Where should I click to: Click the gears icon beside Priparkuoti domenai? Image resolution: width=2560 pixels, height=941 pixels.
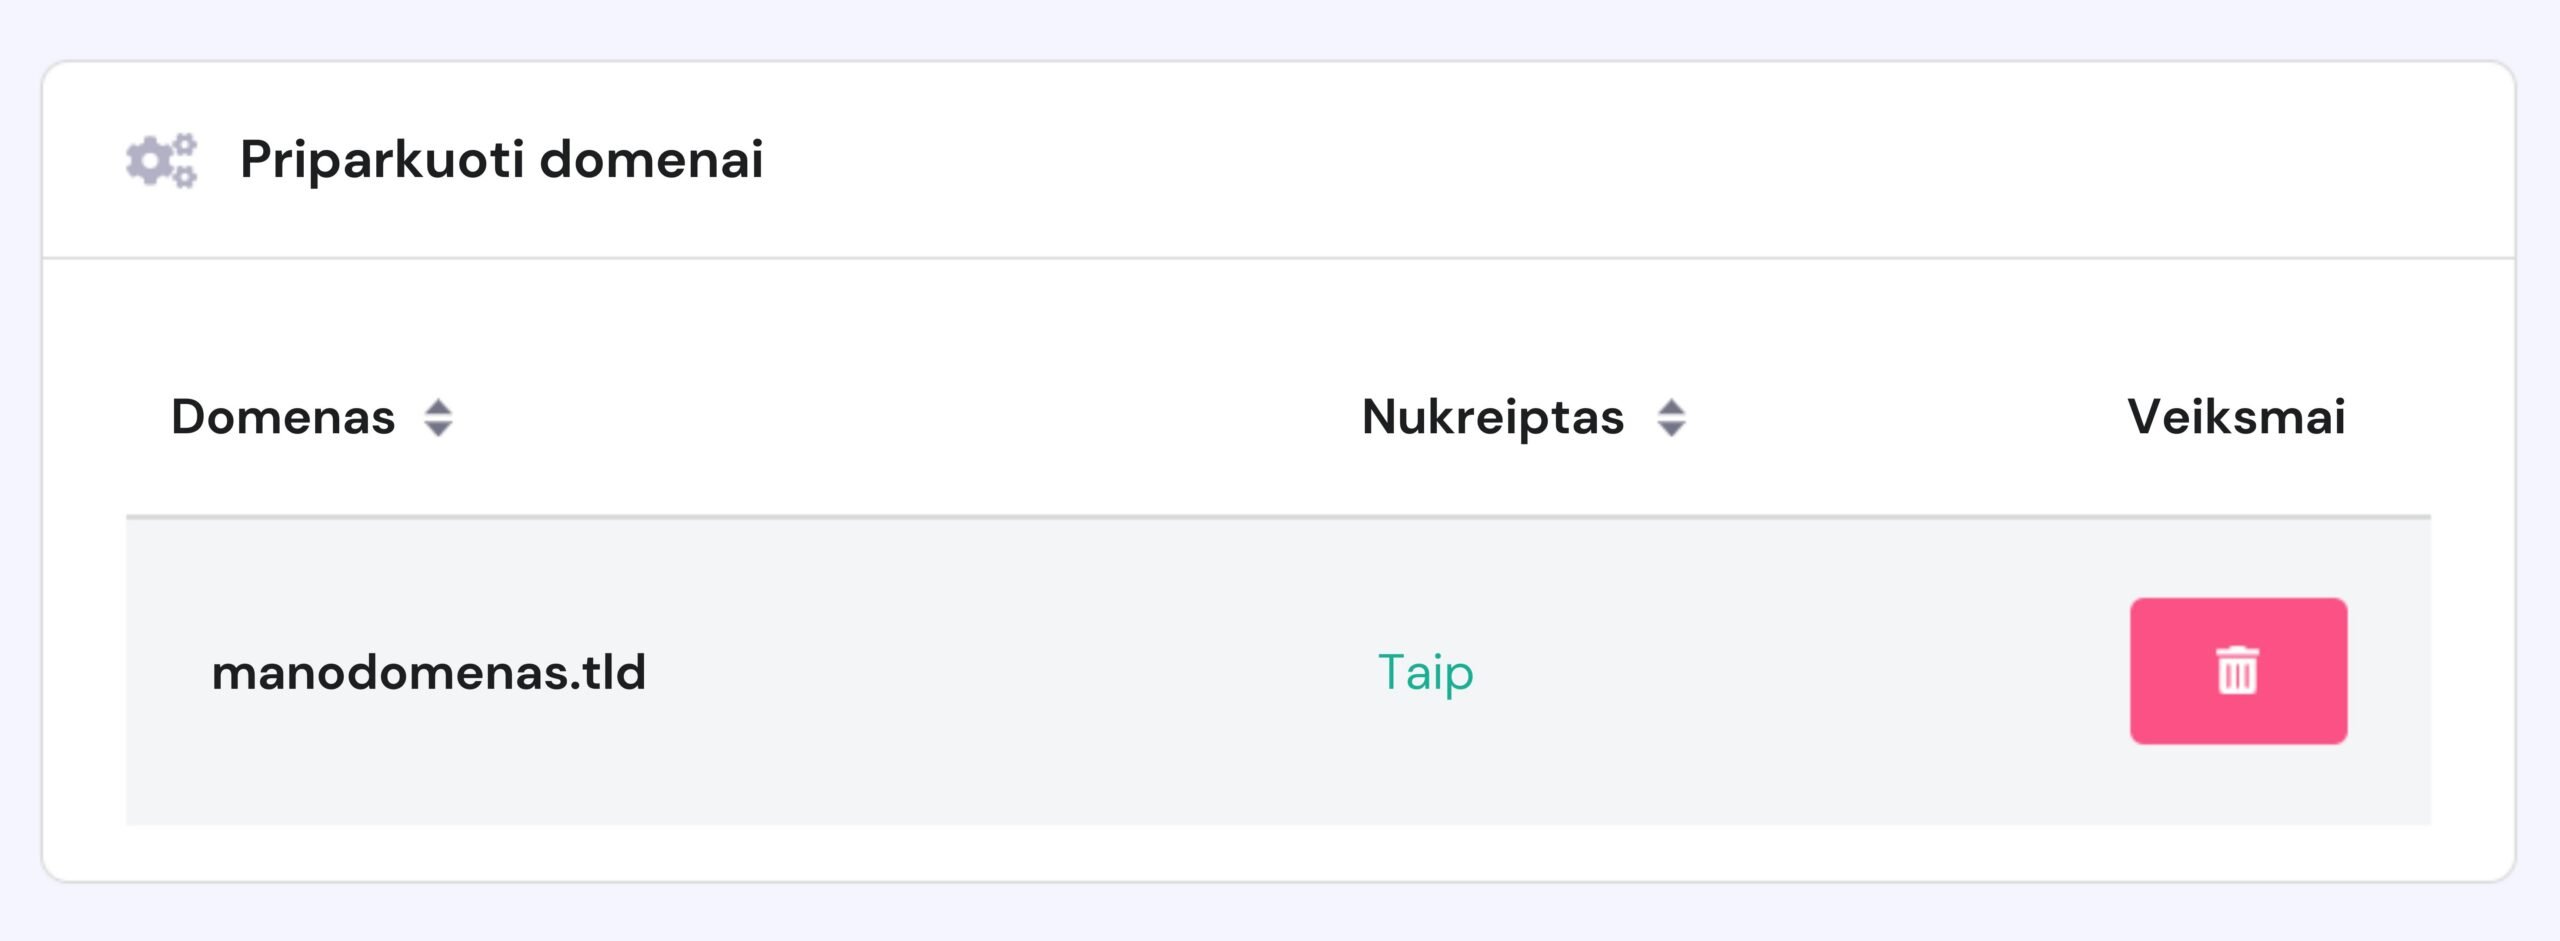[x=161, y=160]
